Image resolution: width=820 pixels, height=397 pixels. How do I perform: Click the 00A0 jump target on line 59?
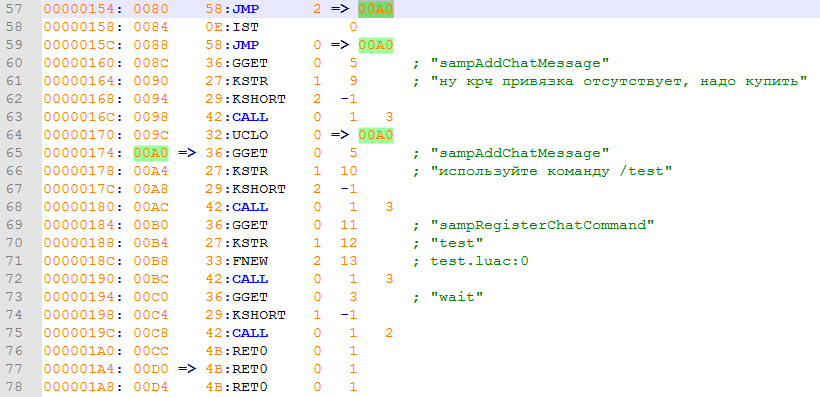point(375,45)
